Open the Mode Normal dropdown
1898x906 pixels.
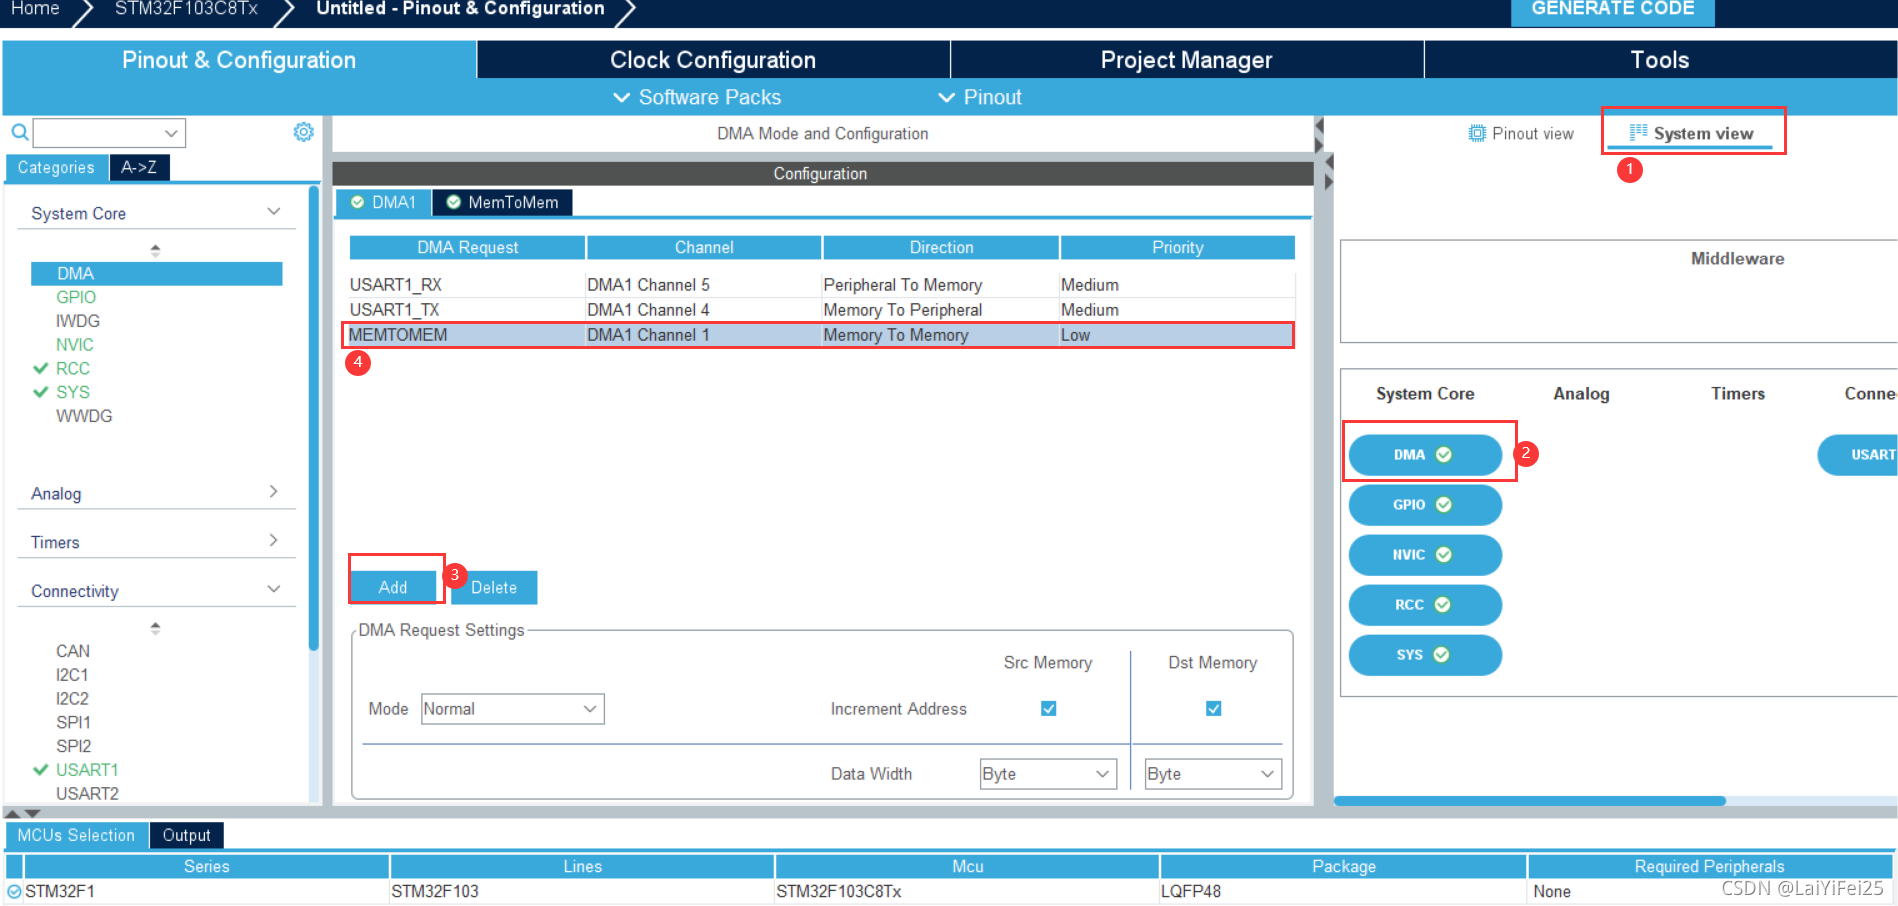(x=512, y=708)
